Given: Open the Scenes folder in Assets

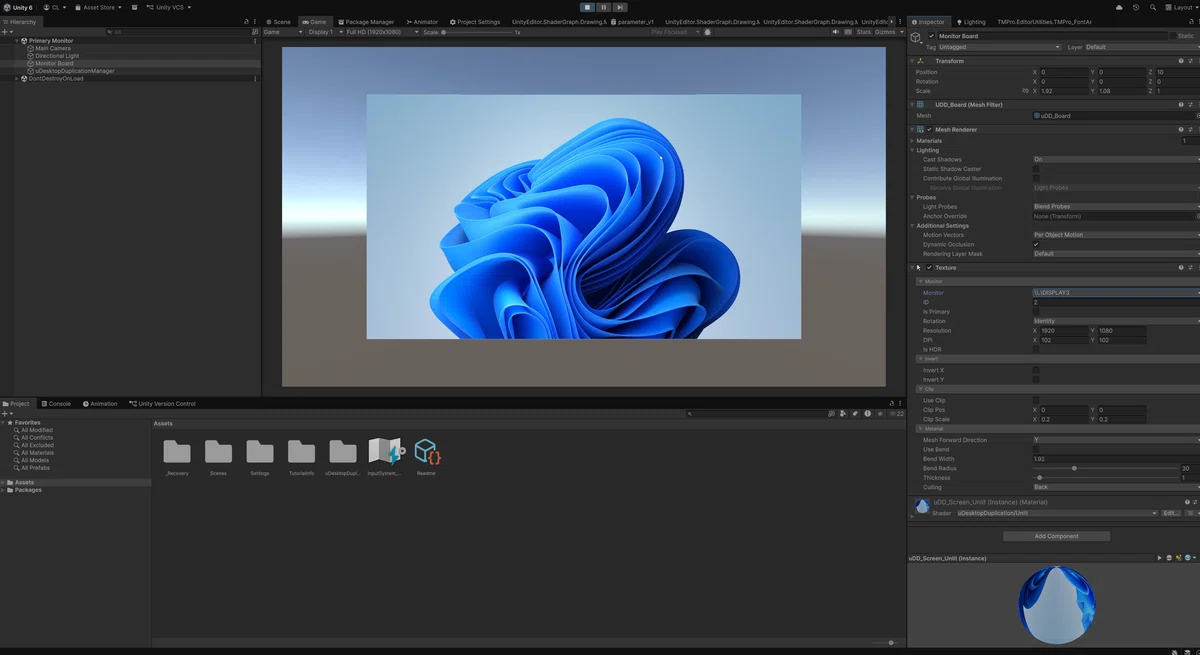Looking at the screenshot, I should (218, 455).
